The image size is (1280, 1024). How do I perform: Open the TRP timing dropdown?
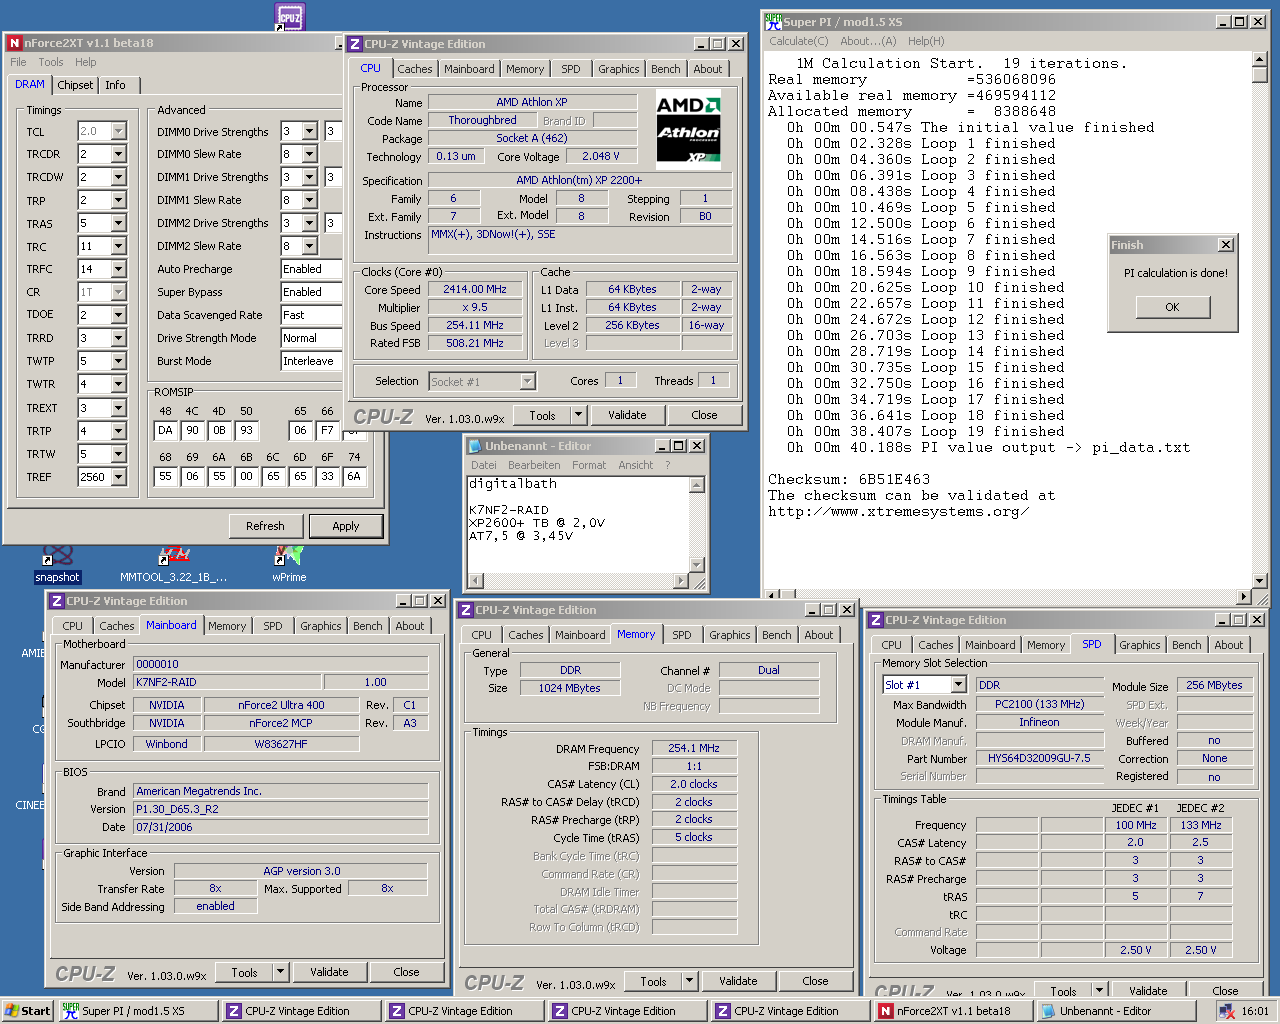pyautogui.click(x=119, y=200)
